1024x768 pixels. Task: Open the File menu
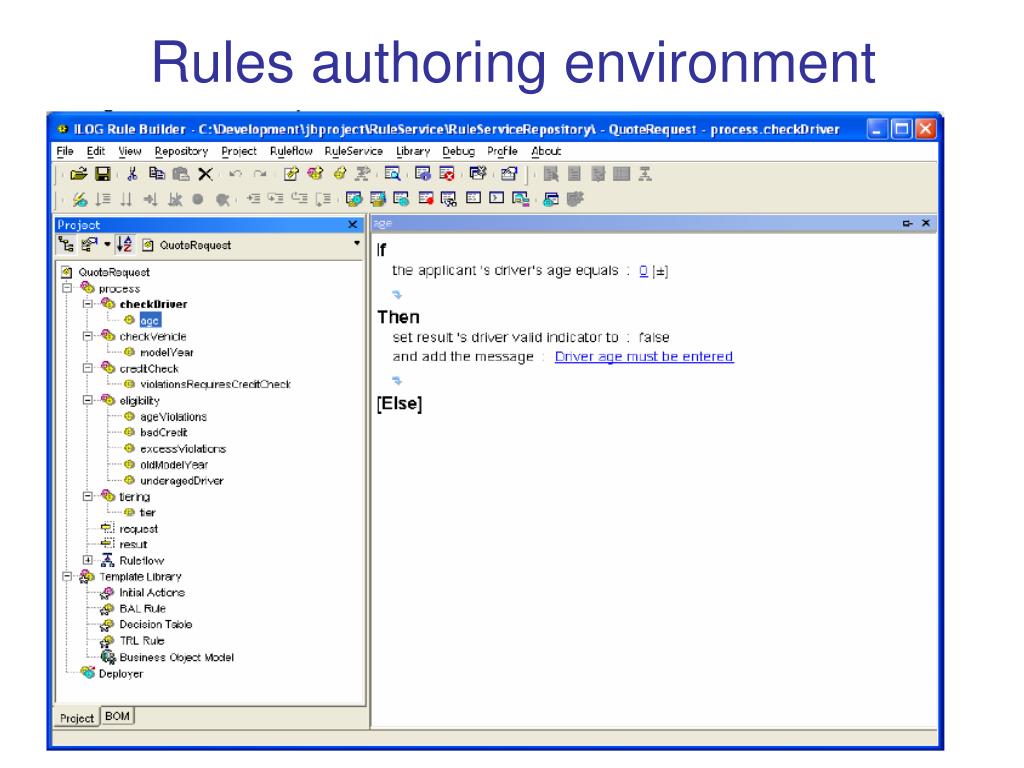point(65,151)
